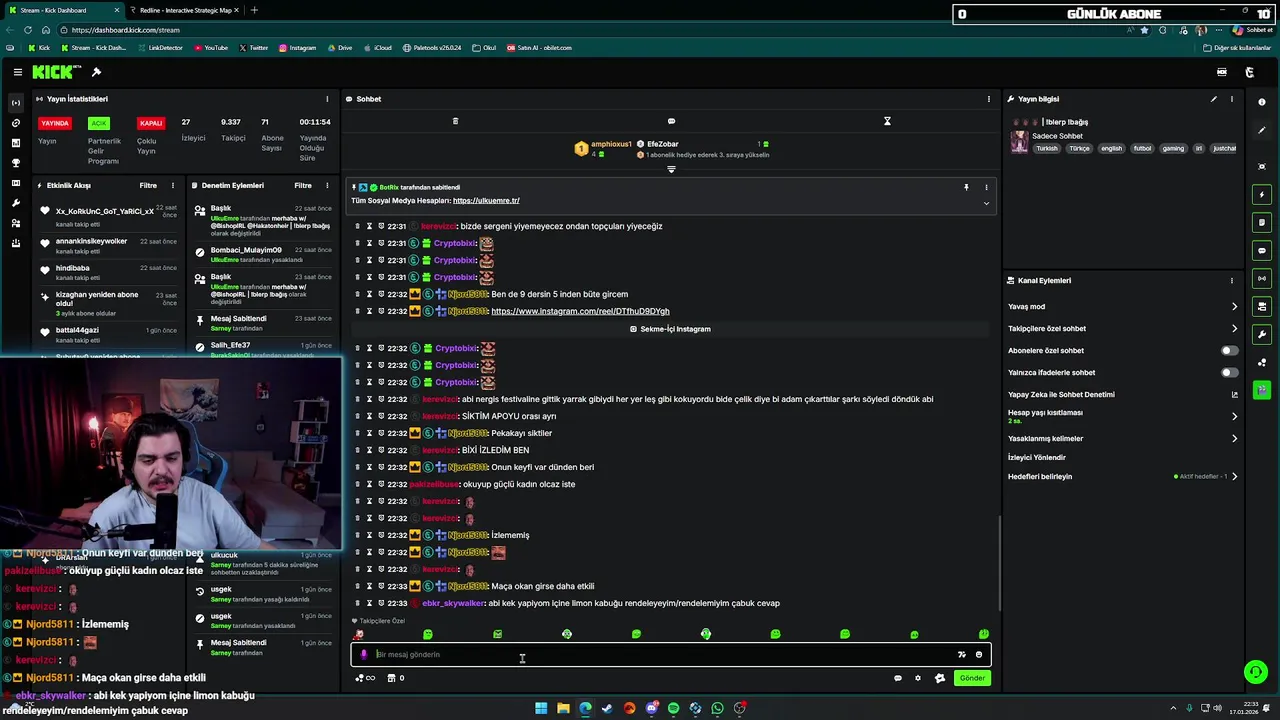Open Denetim Eylemleri three-dot menu

[327, 185]
